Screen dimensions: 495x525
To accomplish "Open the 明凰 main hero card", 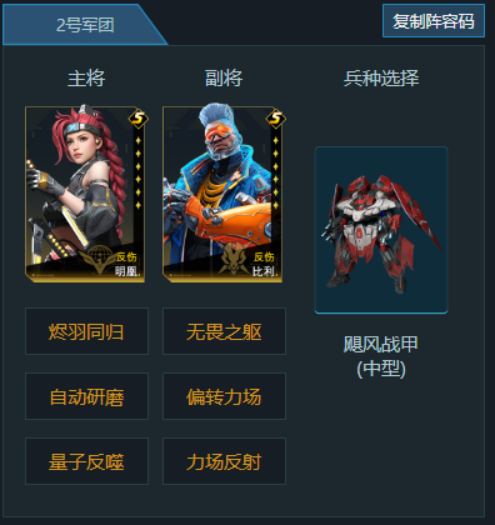I will click(x=85, y=194).
